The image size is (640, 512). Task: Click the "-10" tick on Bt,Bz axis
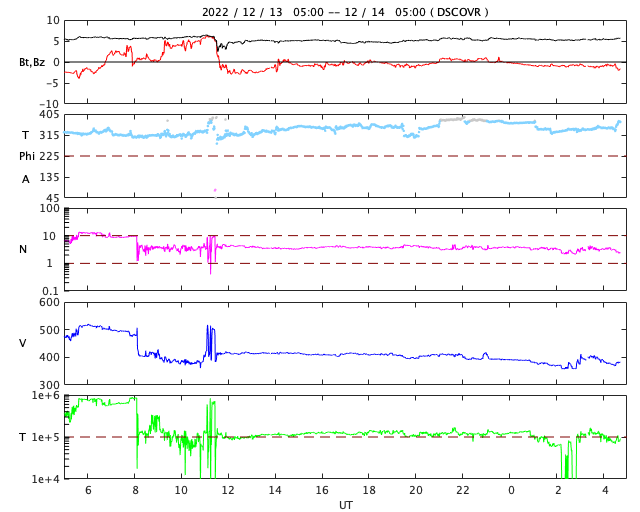(51, 104)
